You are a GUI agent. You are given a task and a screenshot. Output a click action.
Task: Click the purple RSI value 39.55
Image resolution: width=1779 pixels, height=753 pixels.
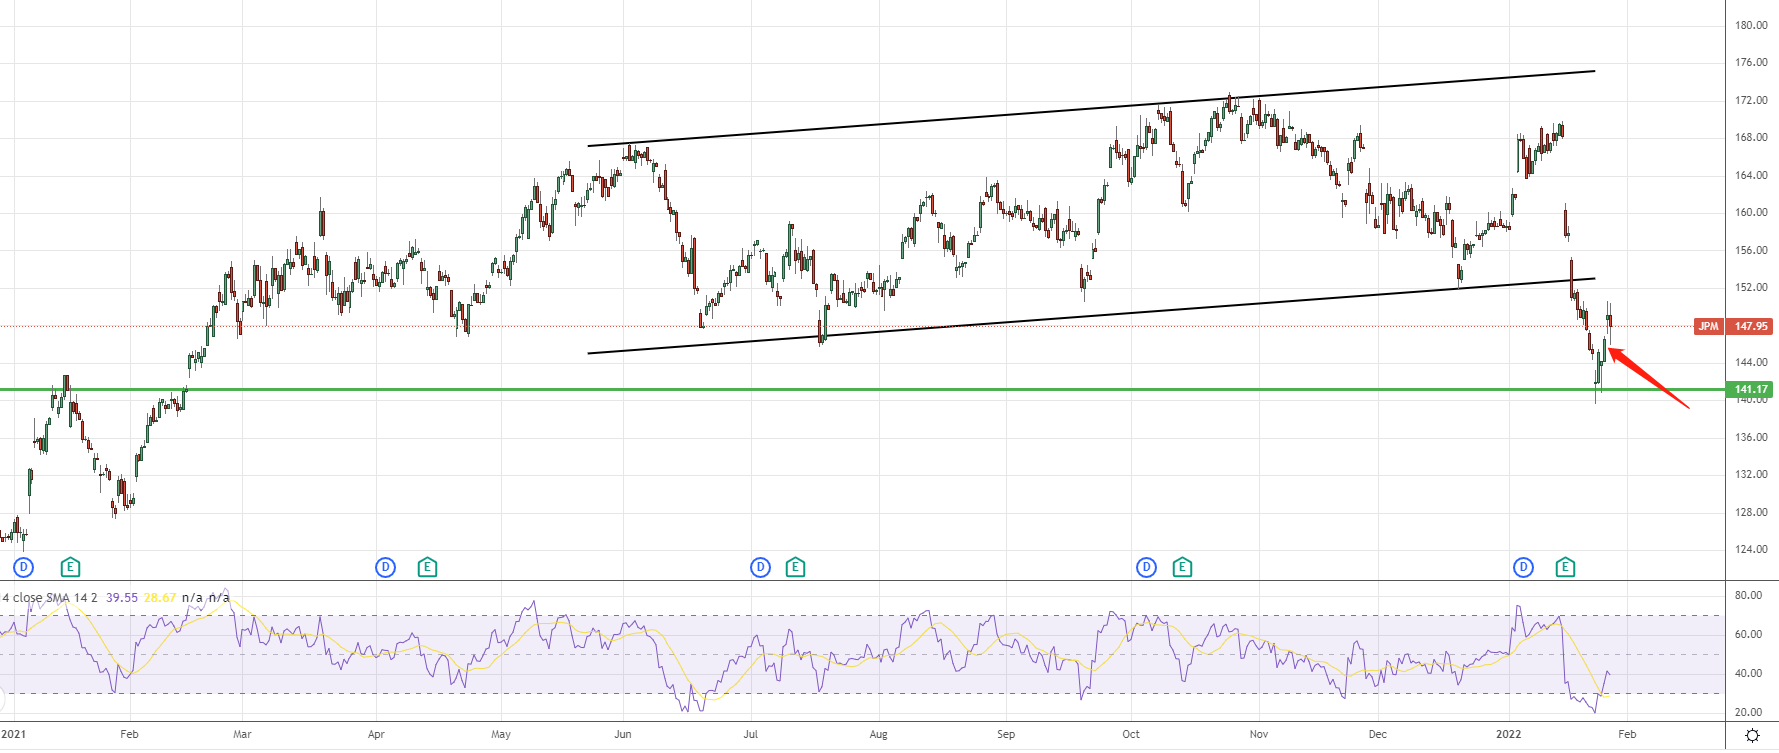[x=122, y=598]
